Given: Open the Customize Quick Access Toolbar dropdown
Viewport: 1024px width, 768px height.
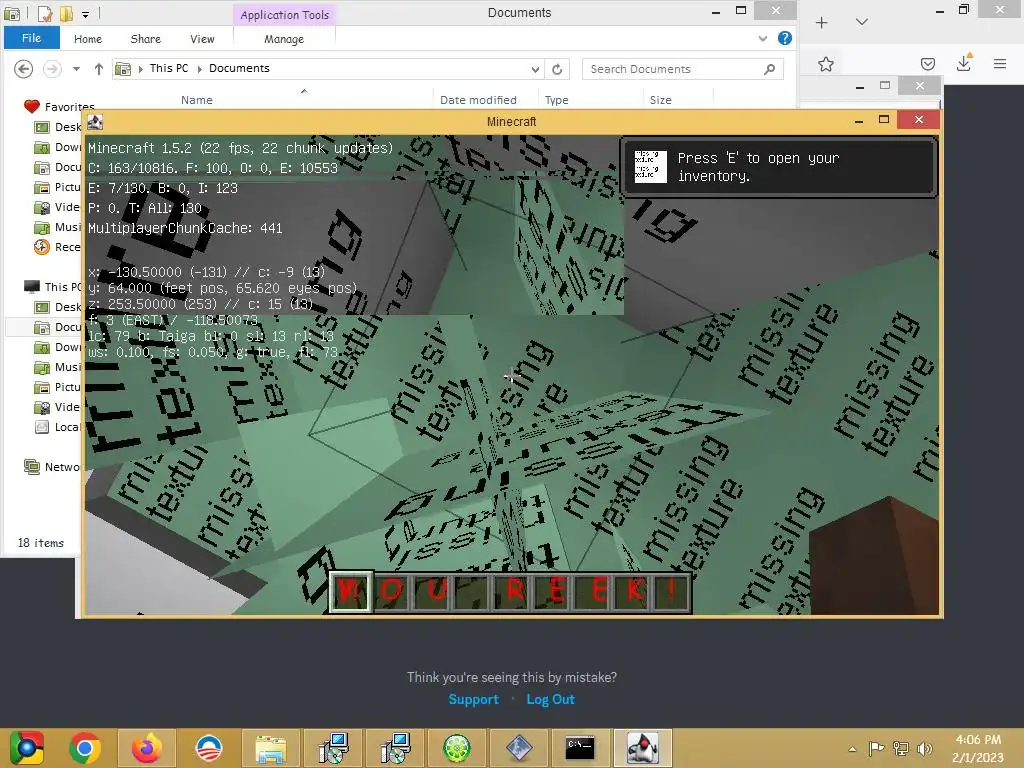Looking at the screenshot, I should 86,13.
